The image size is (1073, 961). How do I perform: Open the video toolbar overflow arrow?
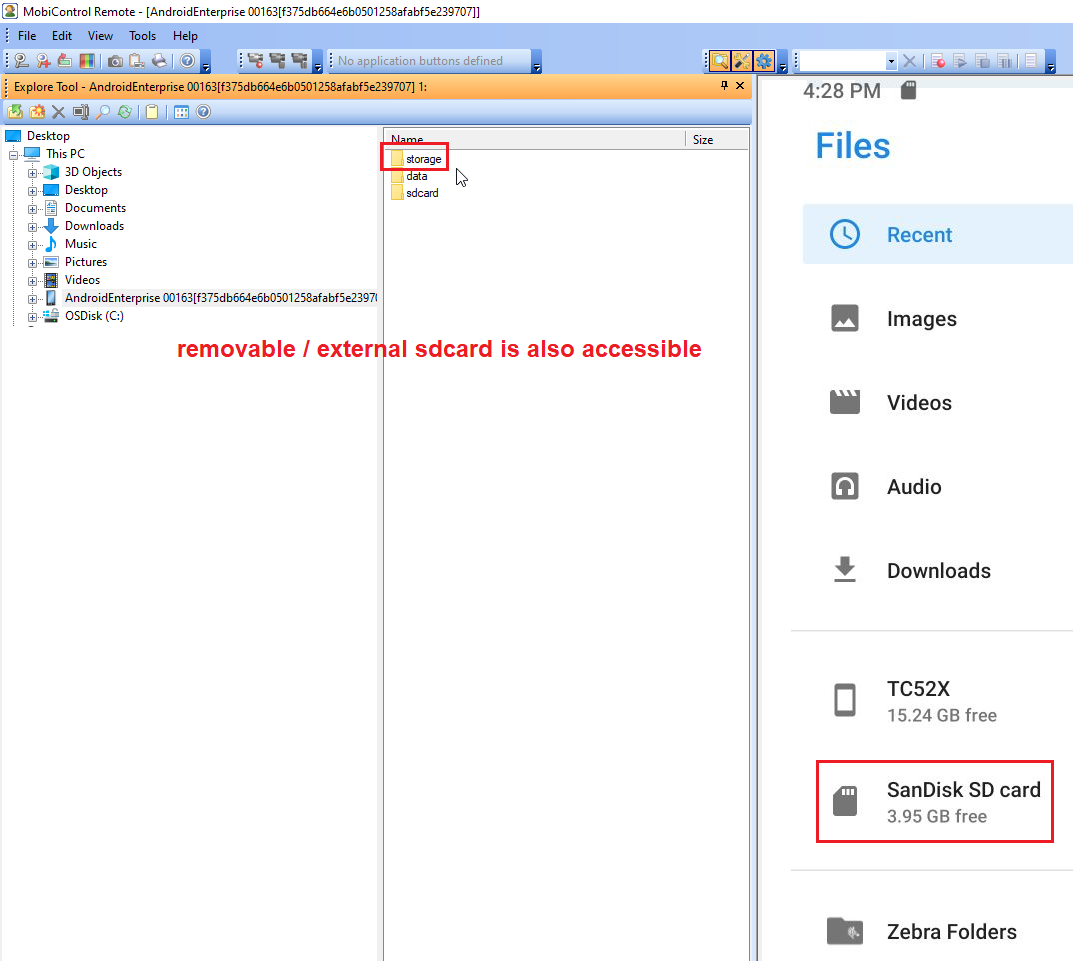[x=318, y=62]
